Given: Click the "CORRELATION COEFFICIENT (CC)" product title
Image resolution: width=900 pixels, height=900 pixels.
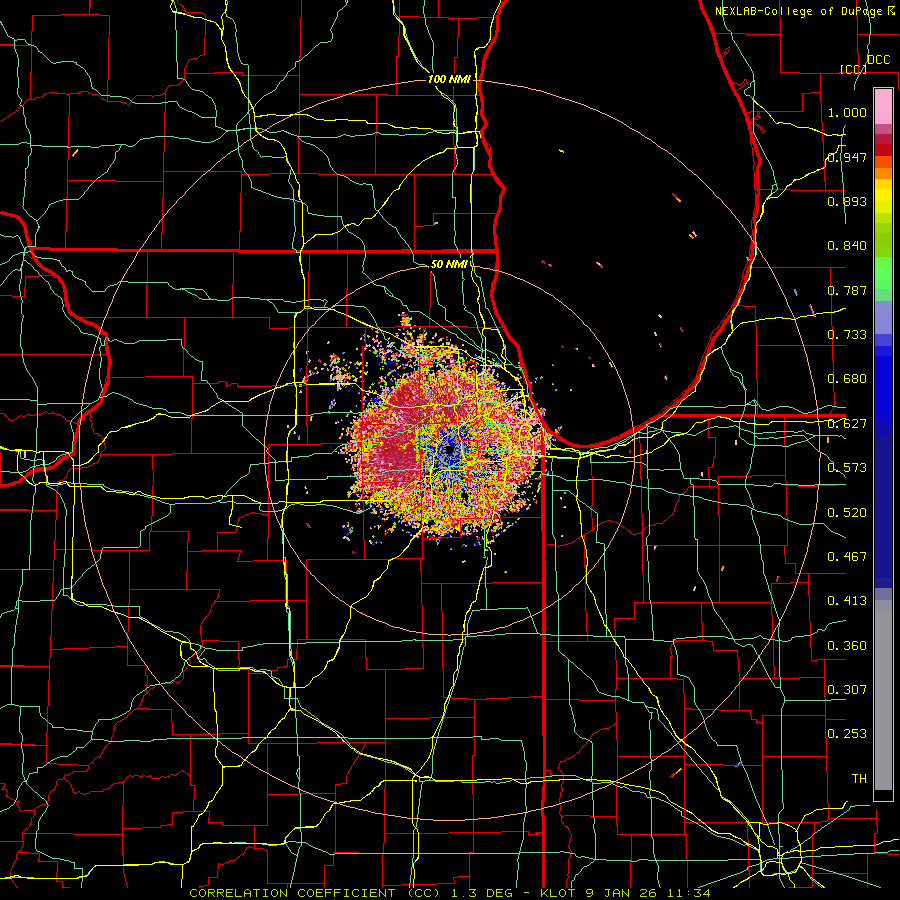Looking at the screenshot, I should 315,893.
